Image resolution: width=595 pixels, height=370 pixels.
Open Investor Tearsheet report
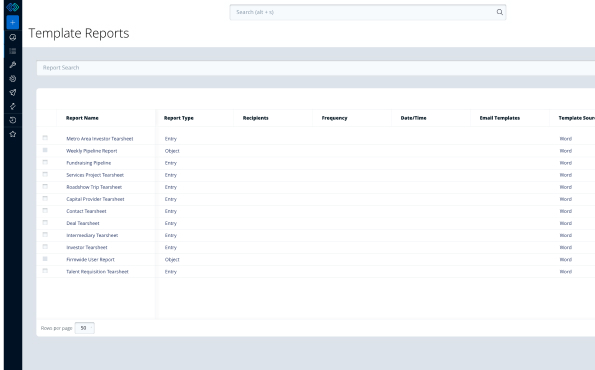coord(87,247)
